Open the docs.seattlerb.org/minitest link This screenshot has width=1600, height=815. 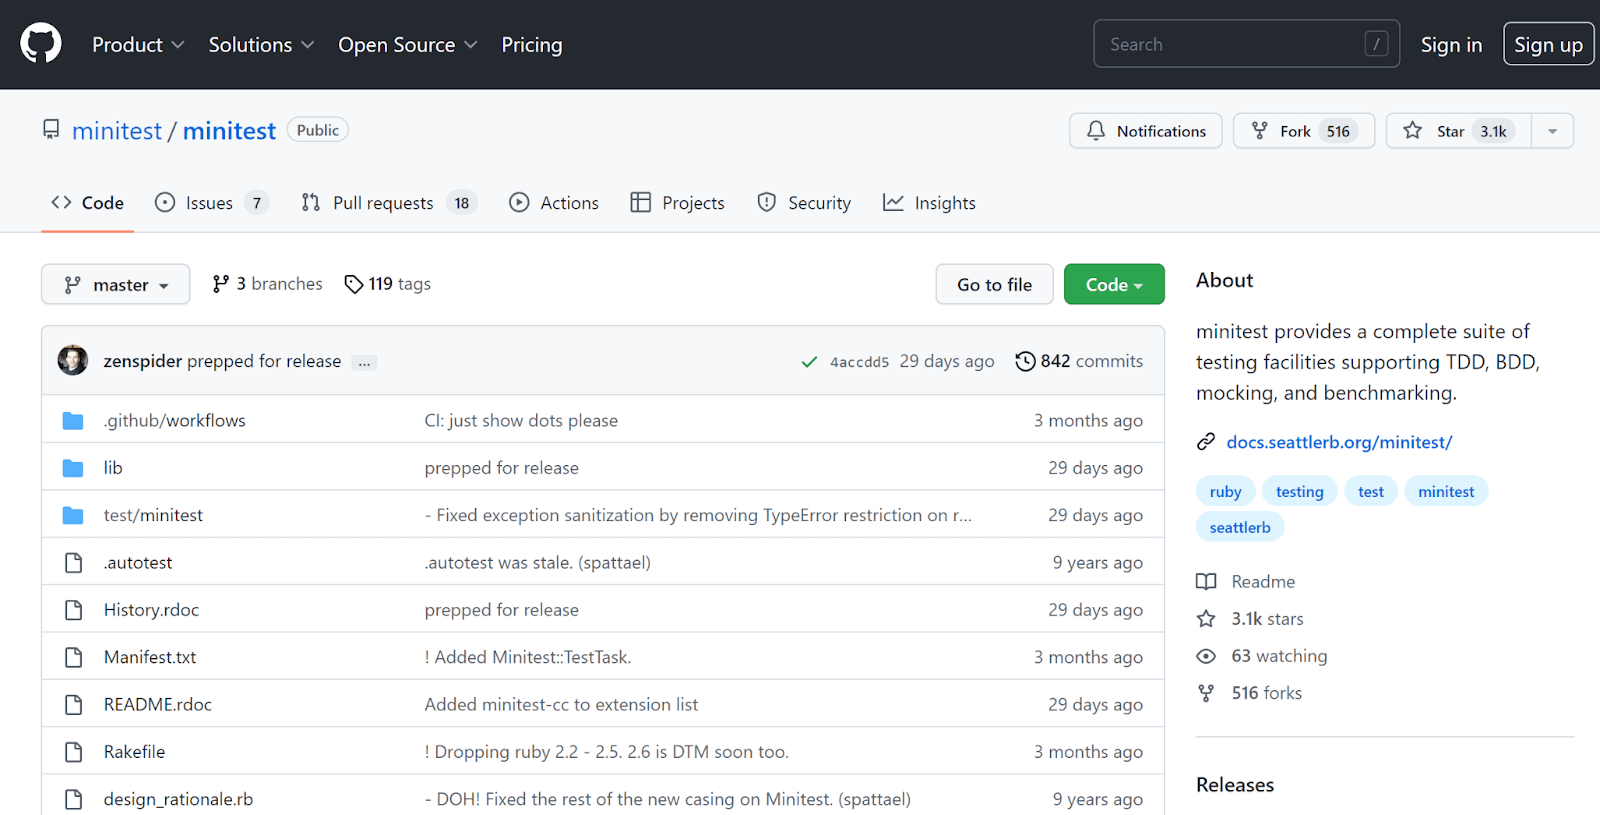[1338, 442]
